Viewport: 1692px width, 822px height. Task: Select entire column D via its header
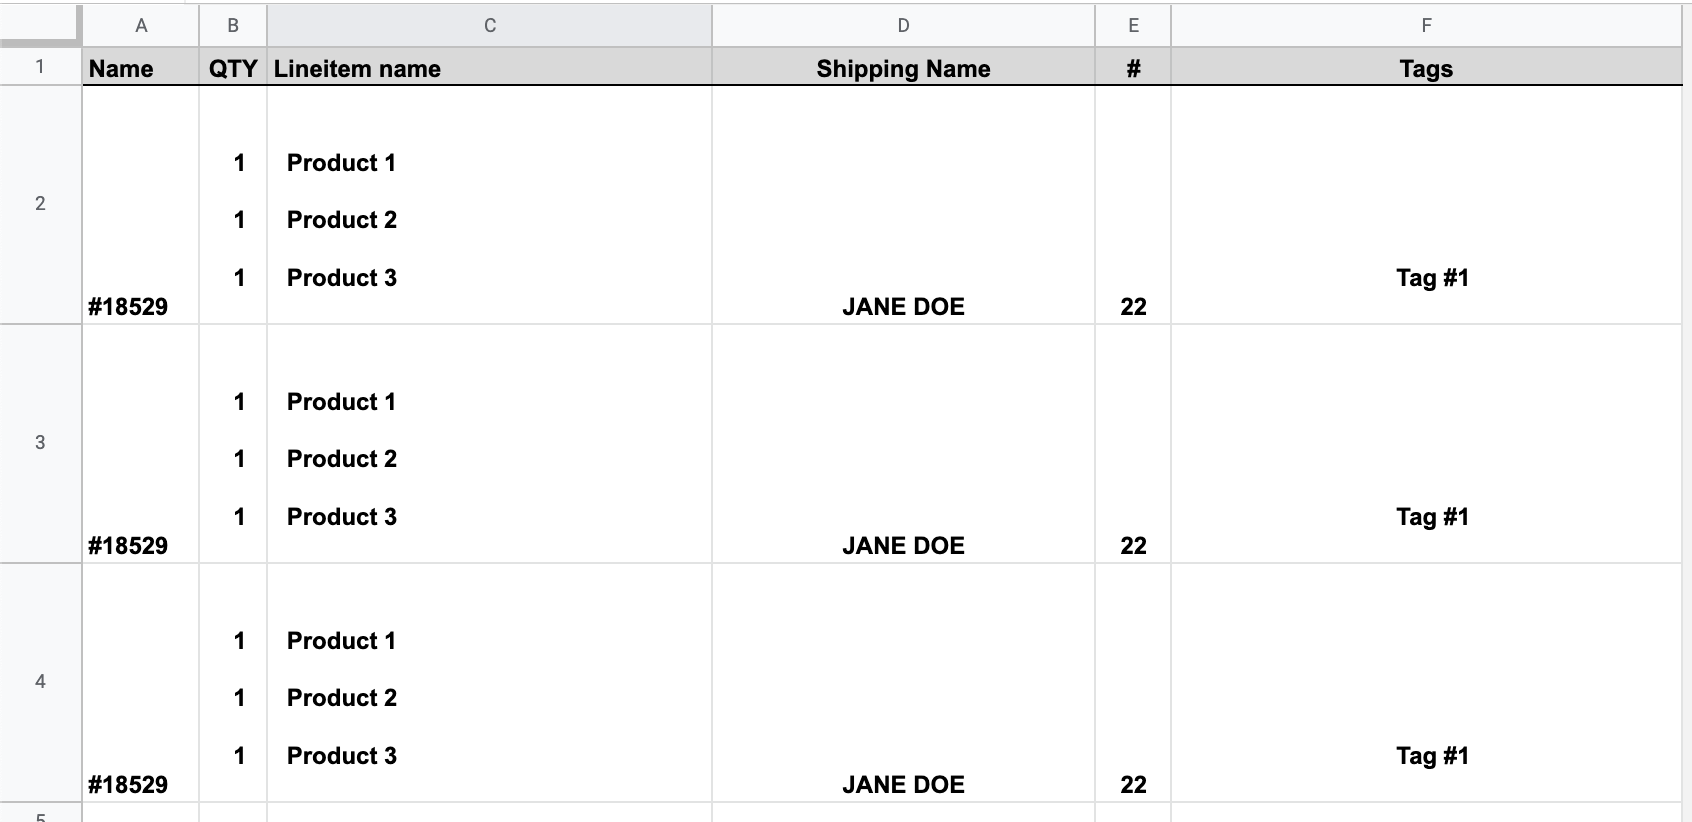[x=903, y=26]
